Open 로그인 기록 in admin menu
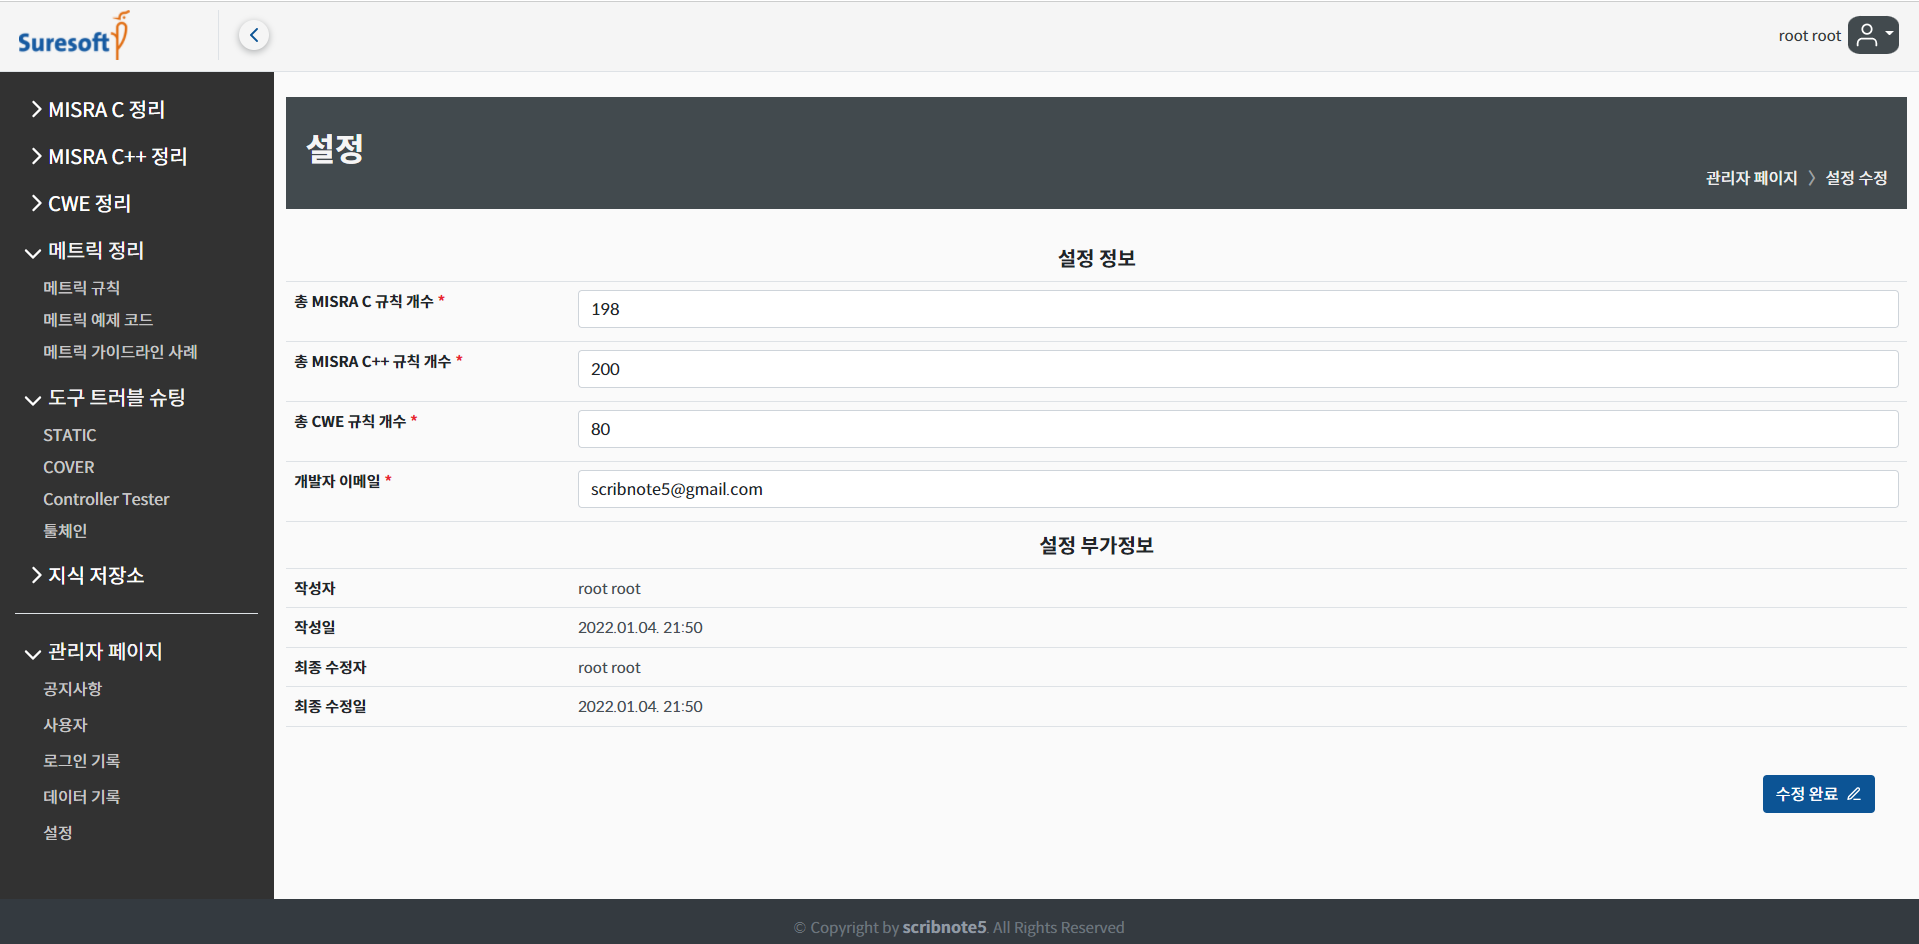This screenshot has height=944, width=1919. [81, 761]
